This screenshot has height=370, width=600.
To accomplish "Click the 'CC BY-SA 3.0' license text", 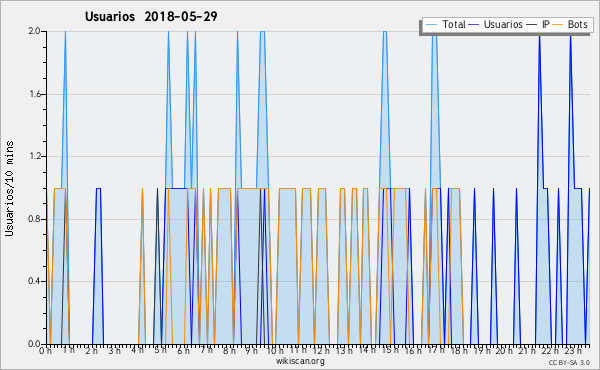I will [x=569, y=362].
